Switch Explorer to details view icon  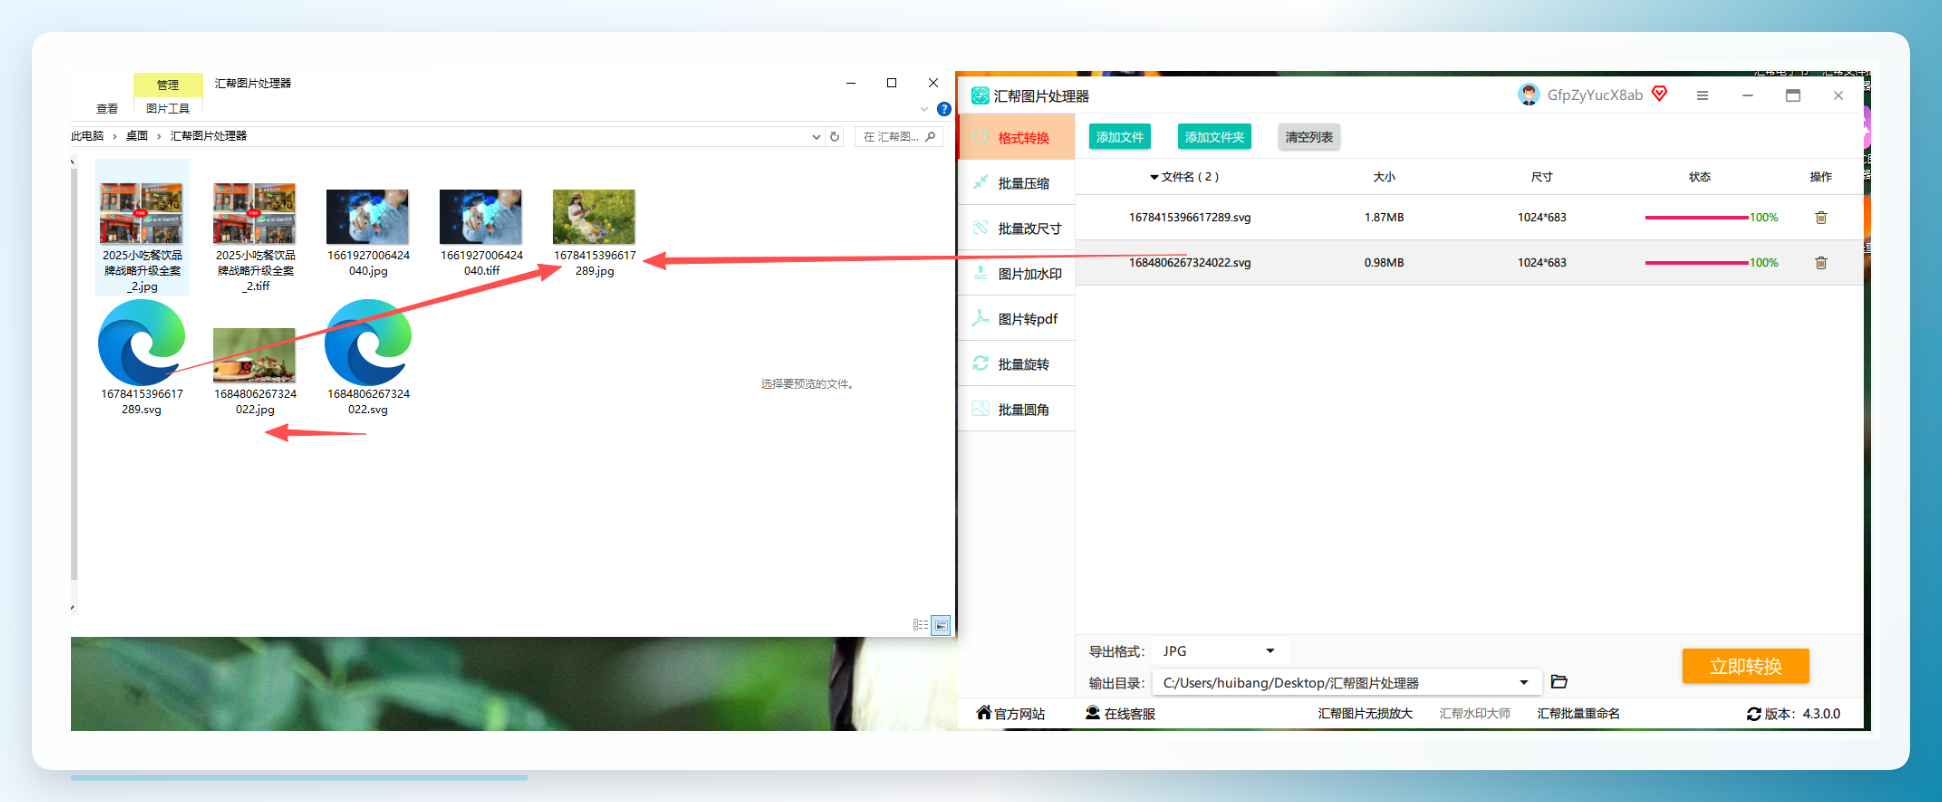click(x=920, y=625)
